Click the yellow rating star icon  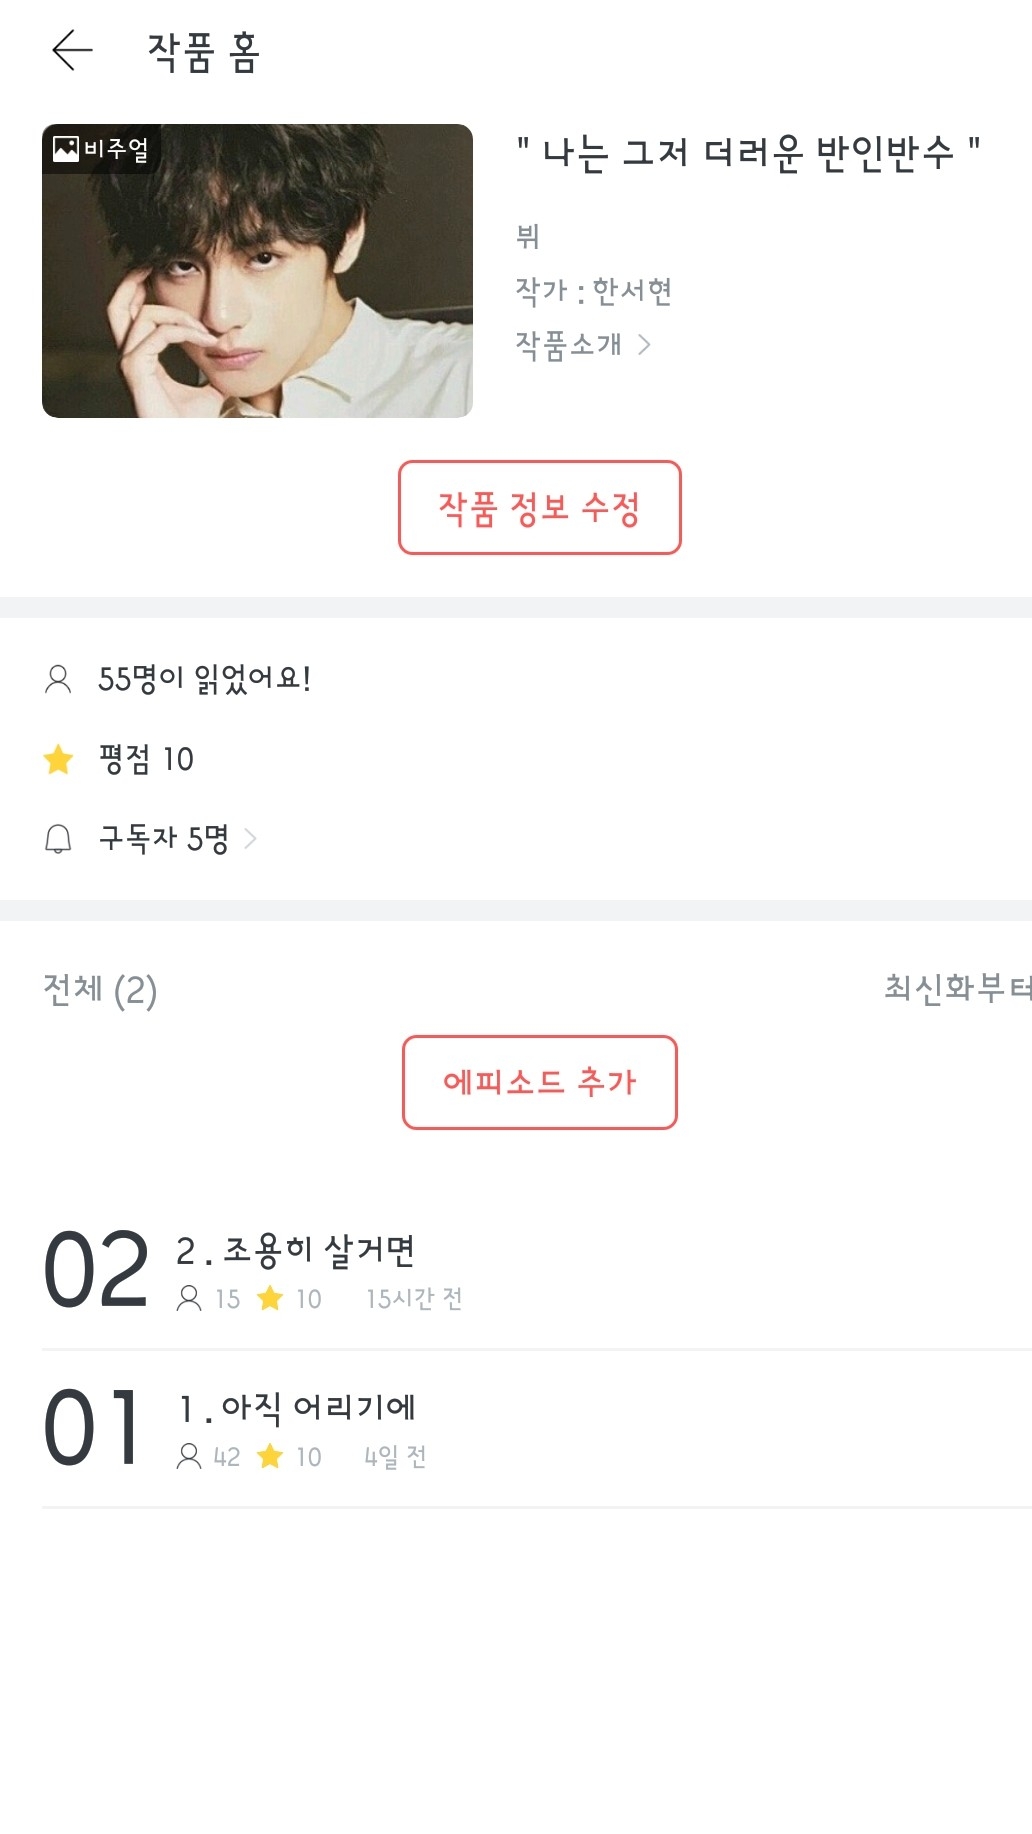tap(59, 760)
